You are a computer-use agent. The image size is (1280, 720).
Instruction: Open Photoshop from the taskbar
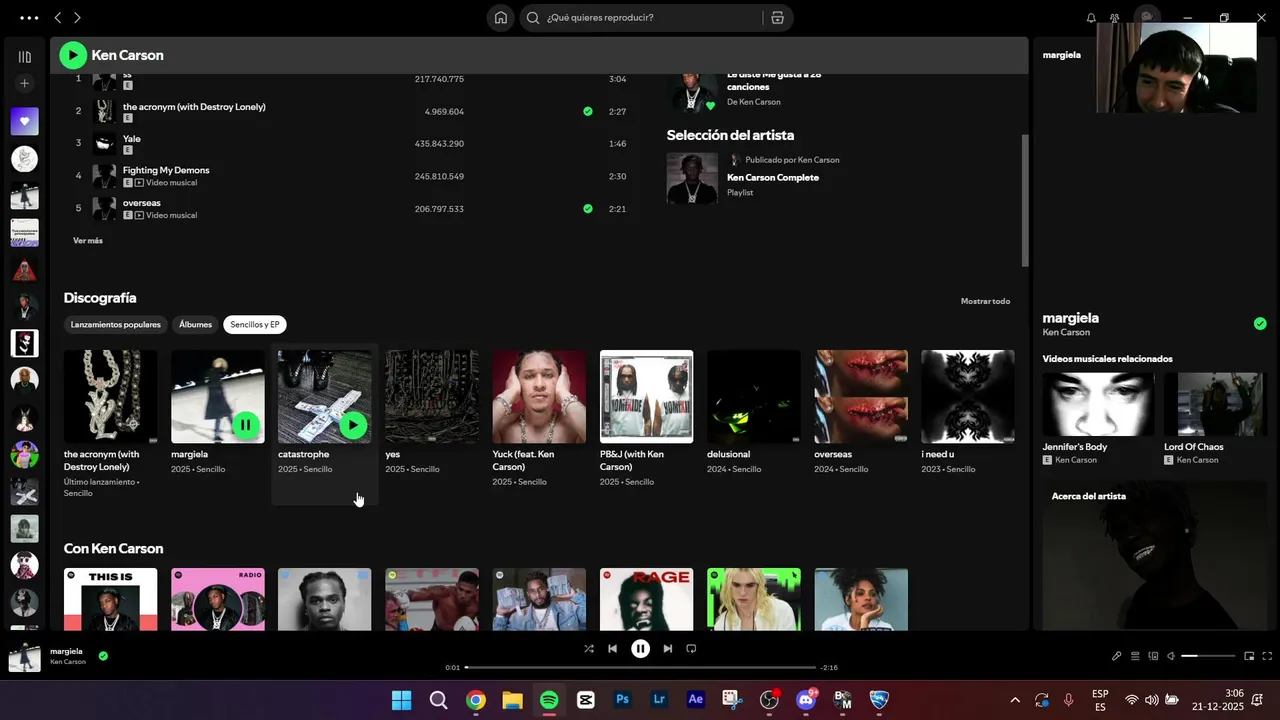622,700
